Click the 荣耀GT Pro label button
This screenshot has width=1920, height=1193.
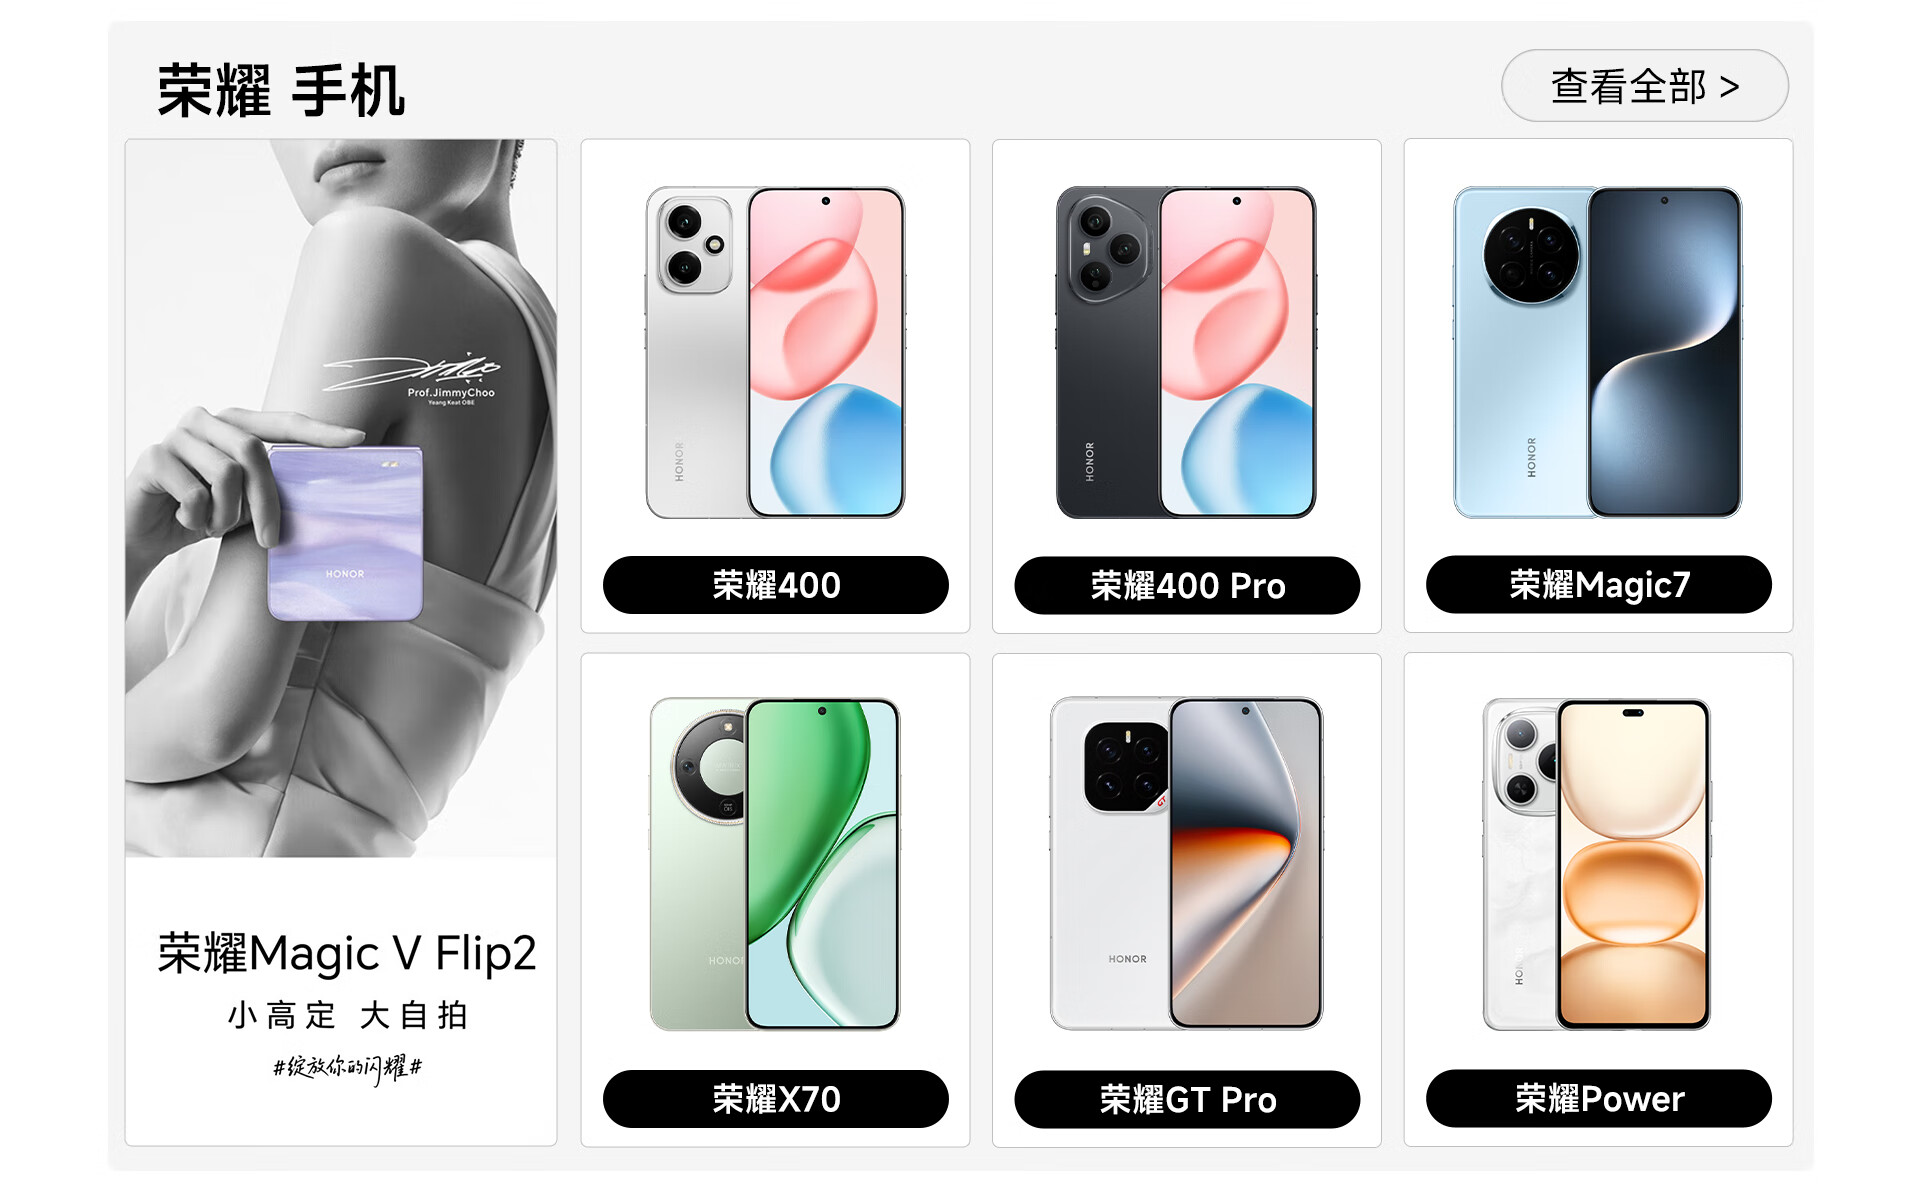coord(1187,1099)
